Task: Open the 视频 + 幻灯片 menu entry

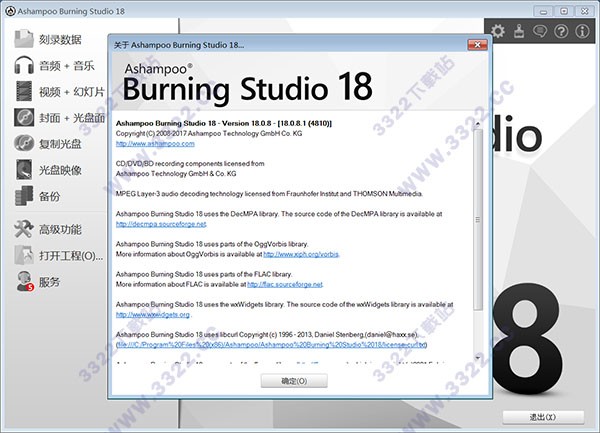Action: point(72,91)
